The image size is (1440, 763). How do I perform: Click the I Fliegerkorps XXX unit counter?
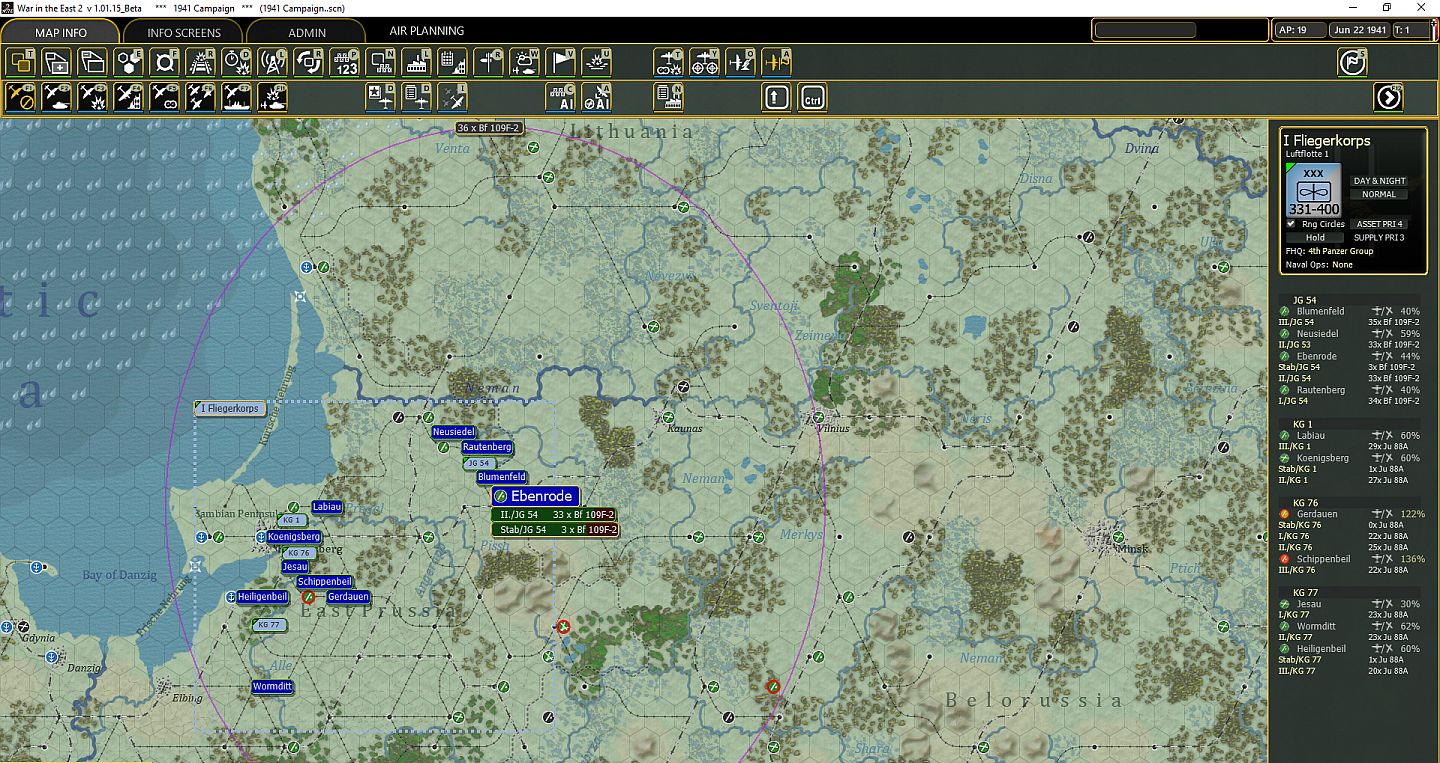click(1314, 190)
